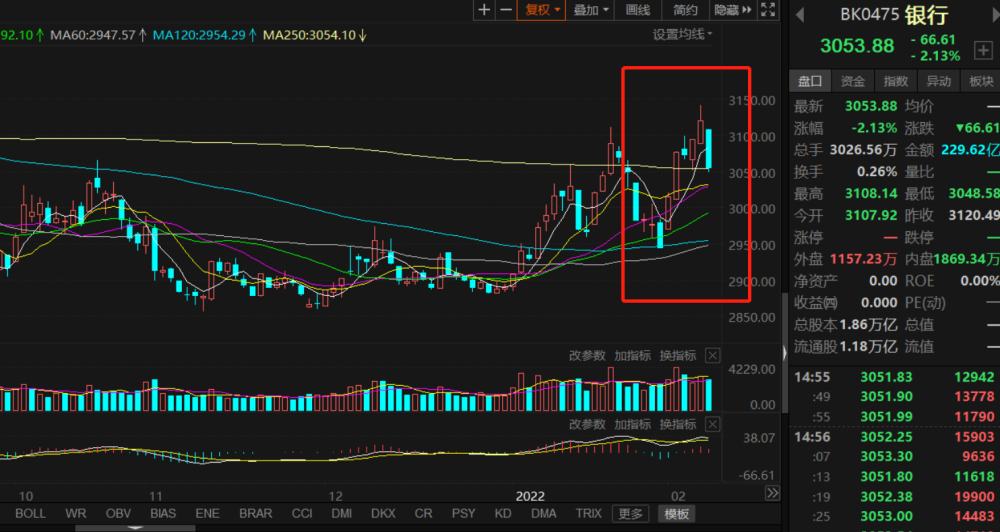
Task: Add 银行 to watchlist plus icon
Action: click(x=982, y=50)
